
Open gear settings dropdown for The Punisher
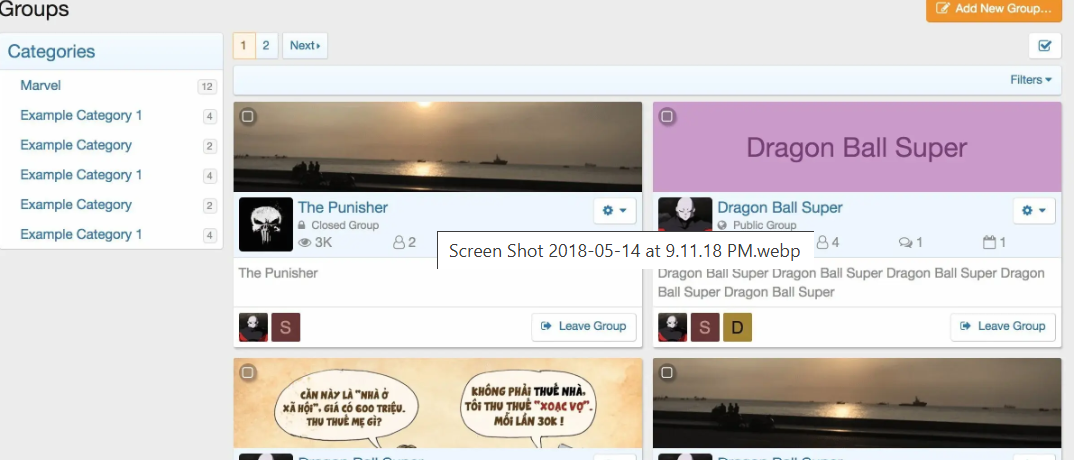point(614,211)
